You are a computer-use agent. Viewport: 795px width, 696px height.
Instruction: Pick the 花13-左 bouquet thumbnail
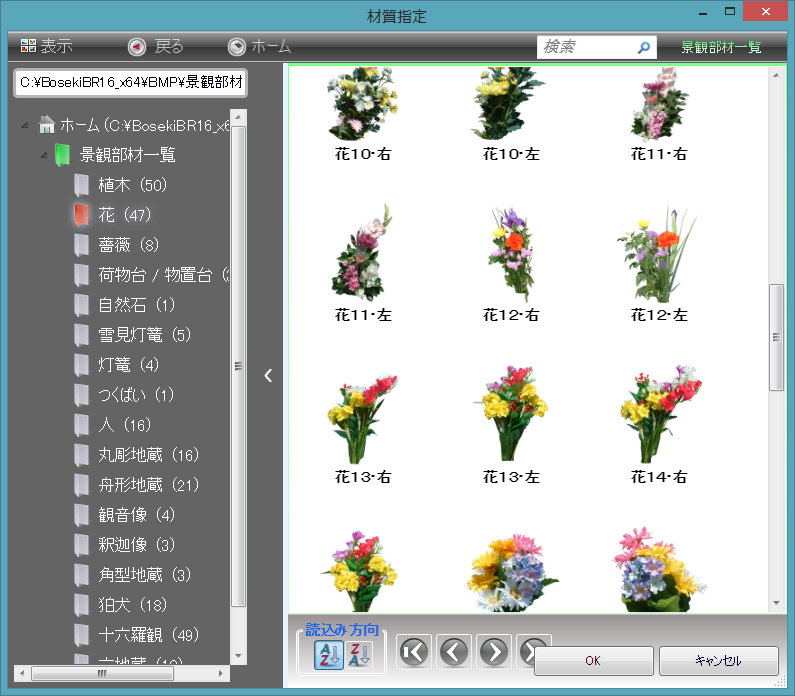click(x=510, y=415)
